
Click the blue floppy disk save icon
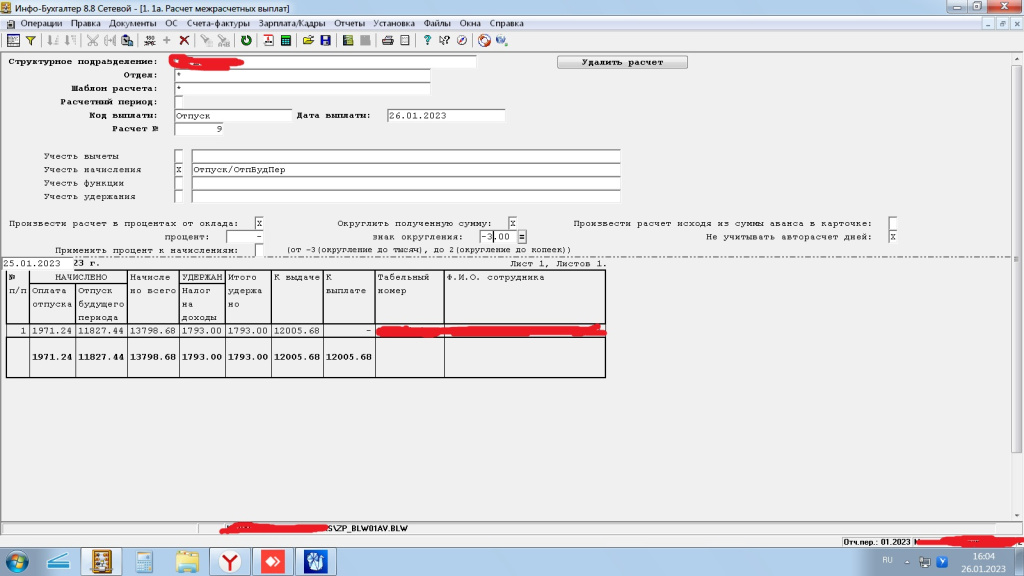(x=325, y=41)
